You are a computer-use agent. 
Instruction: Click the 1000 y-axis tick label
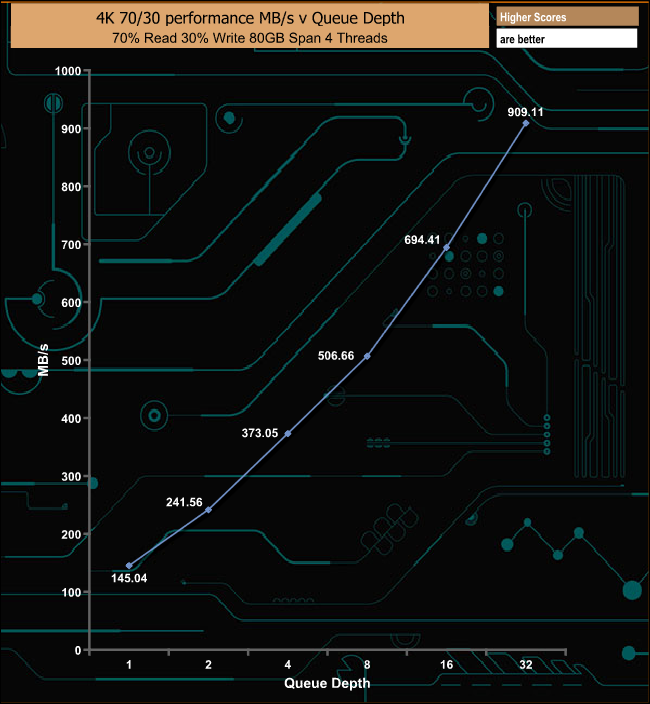click(68, 71)
